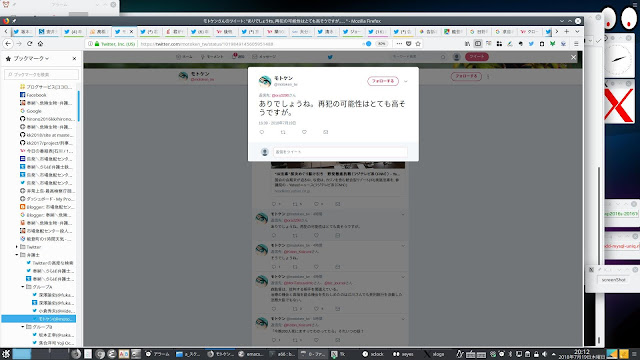Open the Twitter ホーム nav link
640x360 pixels.
[184, 57]
